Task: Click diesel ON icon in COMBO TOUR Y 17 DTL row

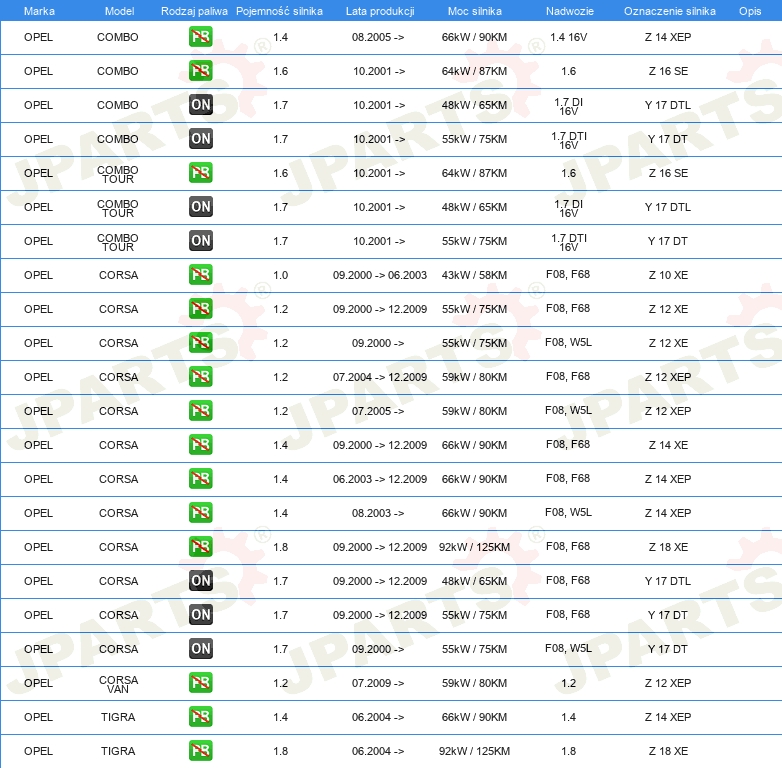Action: (200, 206)
